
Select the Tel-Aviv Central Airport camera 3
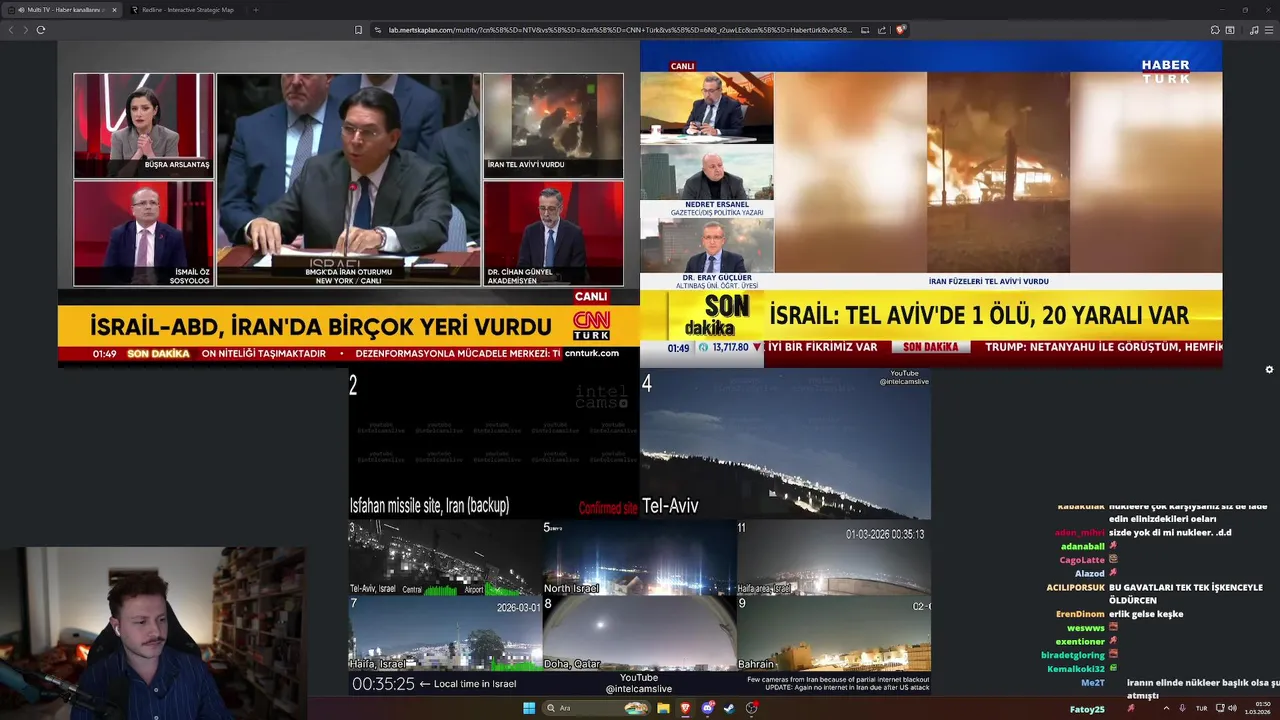[445, 557]
